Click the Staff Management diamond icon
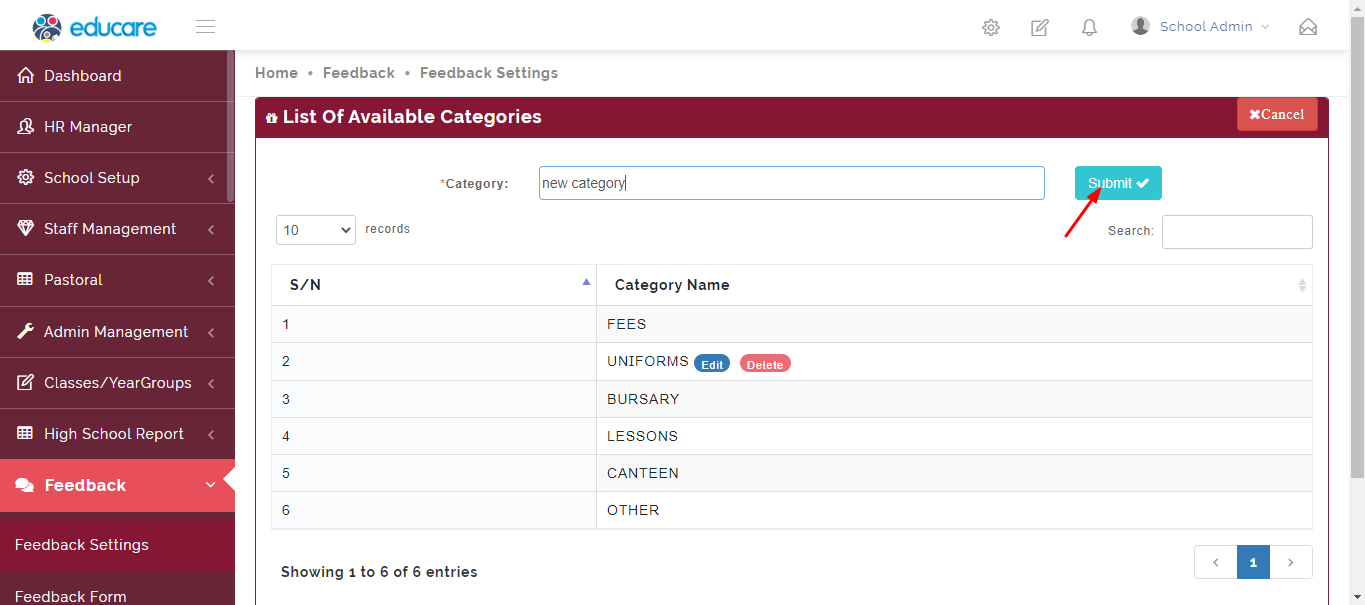Image resolution: width=1365 pixels, height=605 pixels. pos(26,228)
